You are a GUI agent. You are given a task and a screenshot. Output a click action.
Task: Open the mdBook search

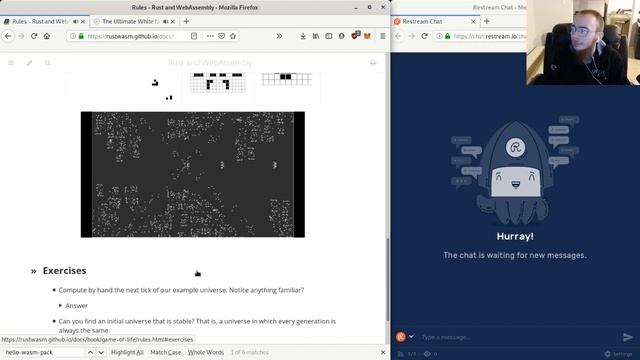pos(48,62)
